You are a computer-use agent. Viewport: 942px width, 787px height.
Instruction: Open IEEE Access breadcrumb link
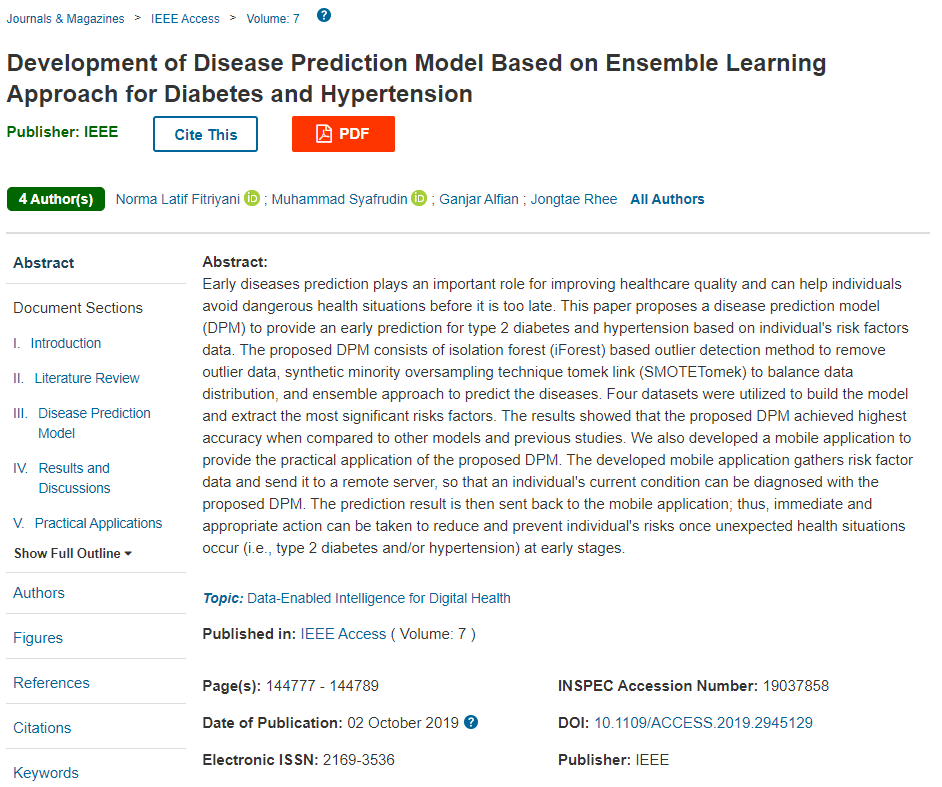coord(185,19)
